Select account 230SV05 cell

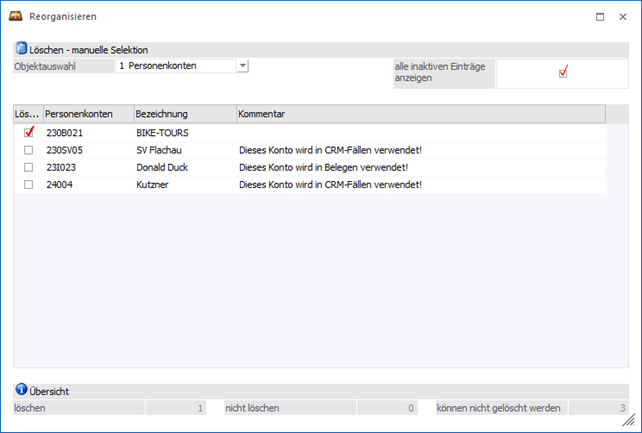(64, 150)
